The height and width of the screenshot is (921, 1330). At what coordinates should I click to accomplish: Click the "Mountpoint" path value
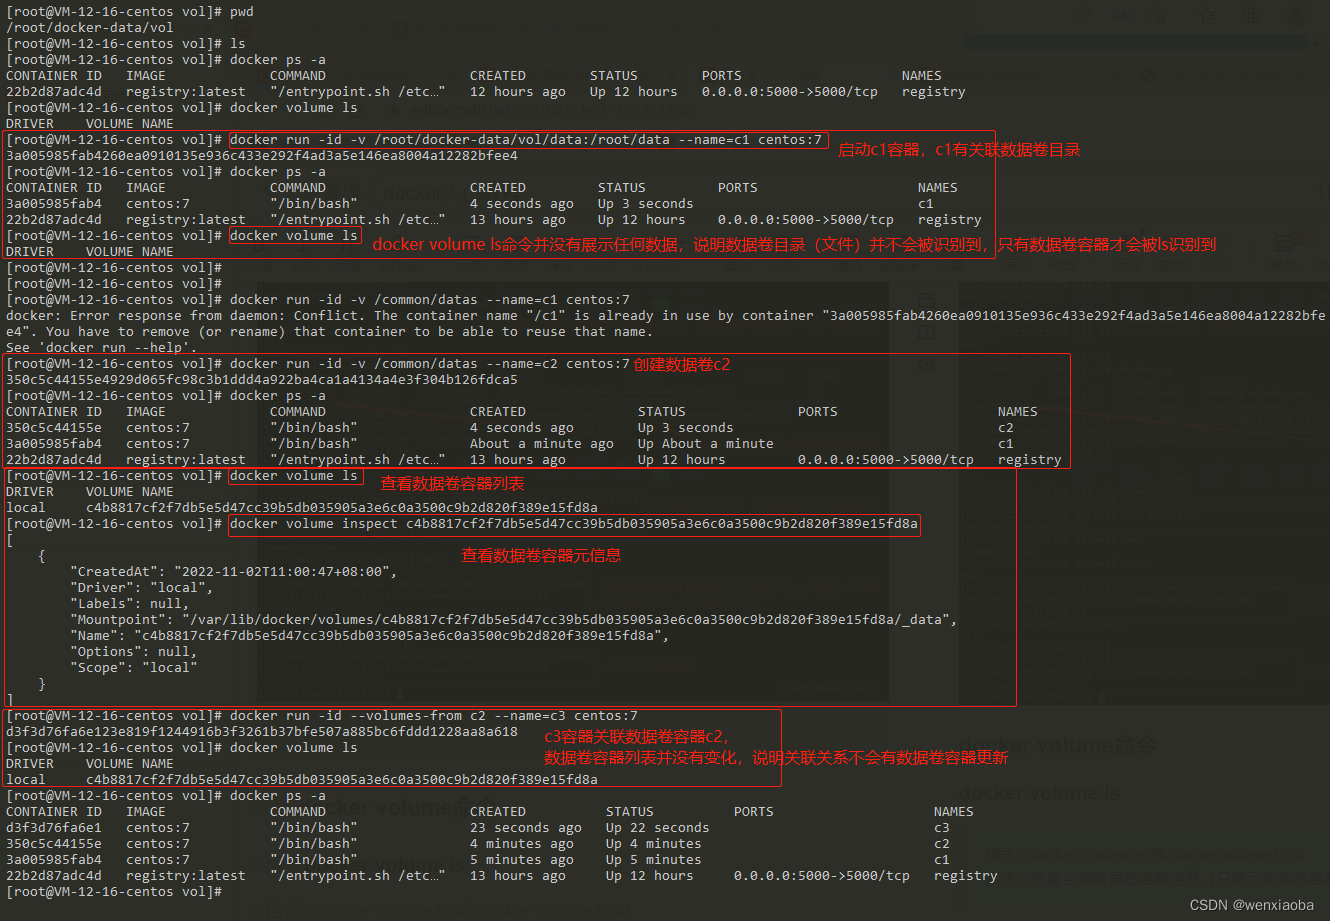click(566, 620)
